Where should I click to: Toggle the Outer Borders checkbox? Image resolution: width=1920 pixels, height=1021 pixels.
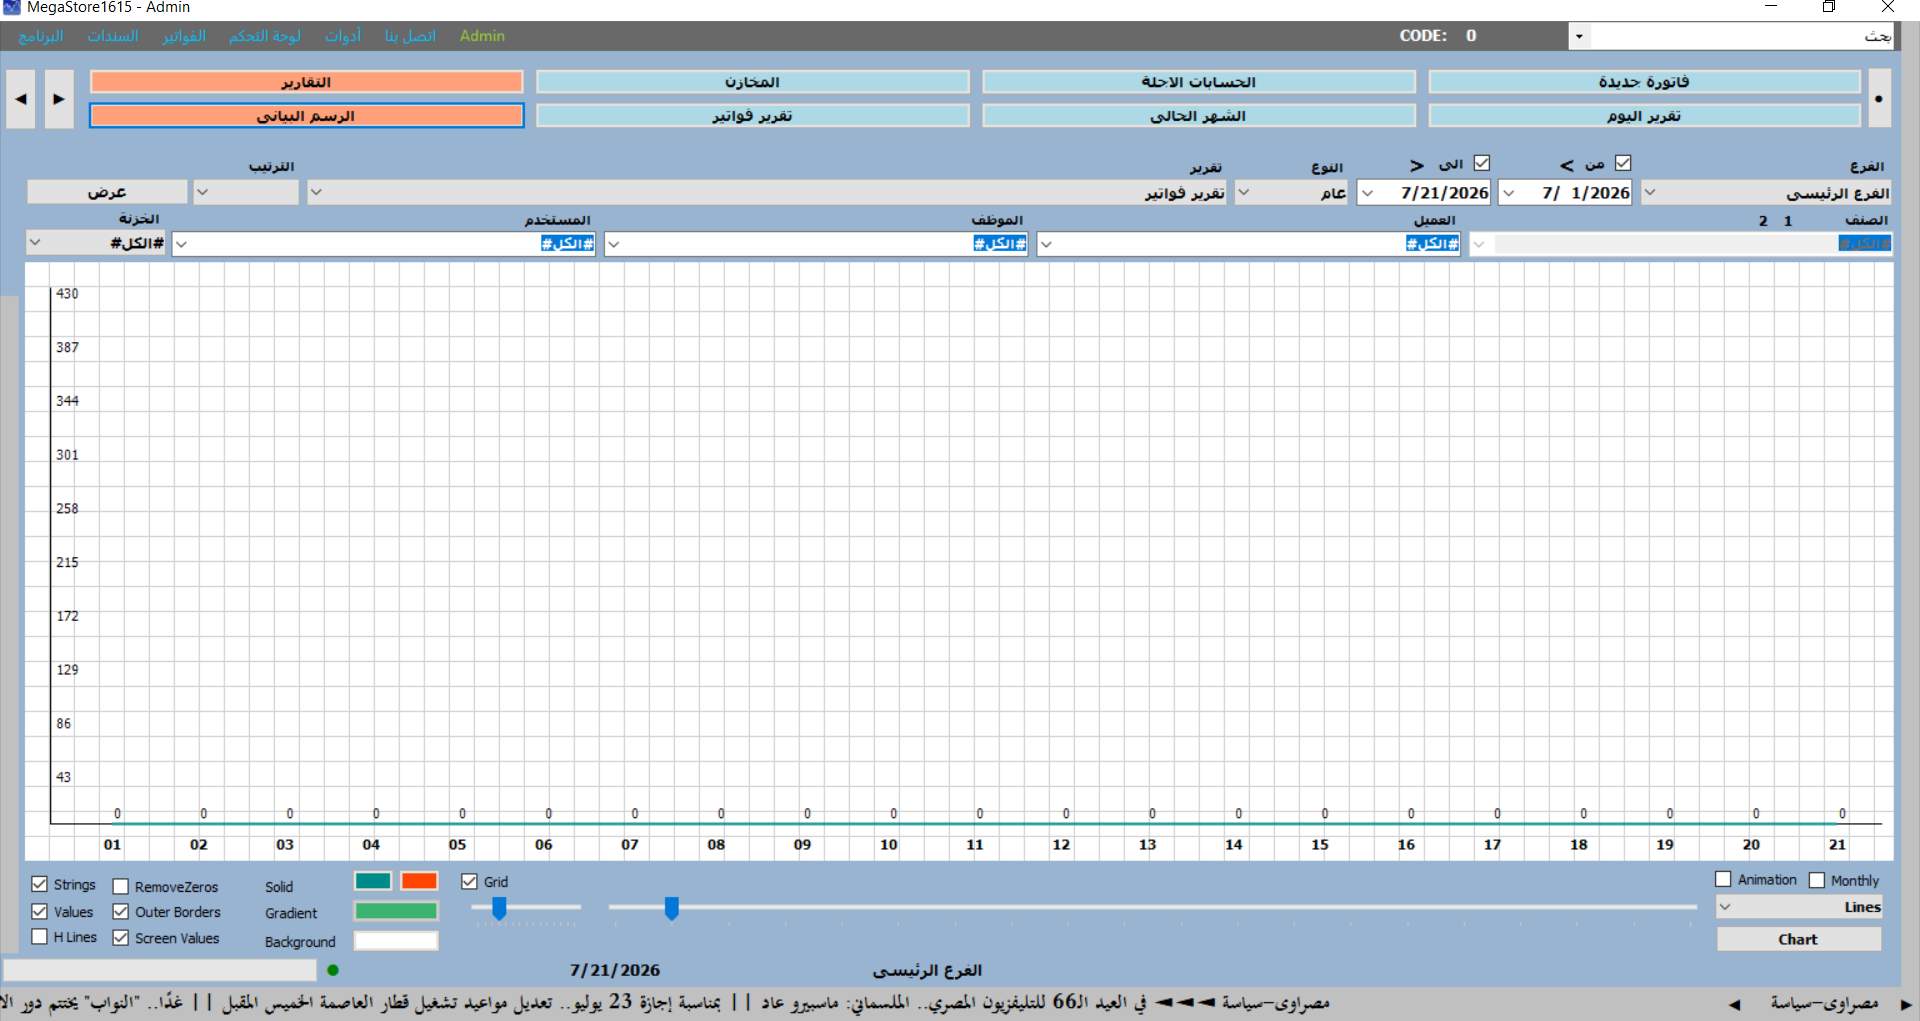121,911
